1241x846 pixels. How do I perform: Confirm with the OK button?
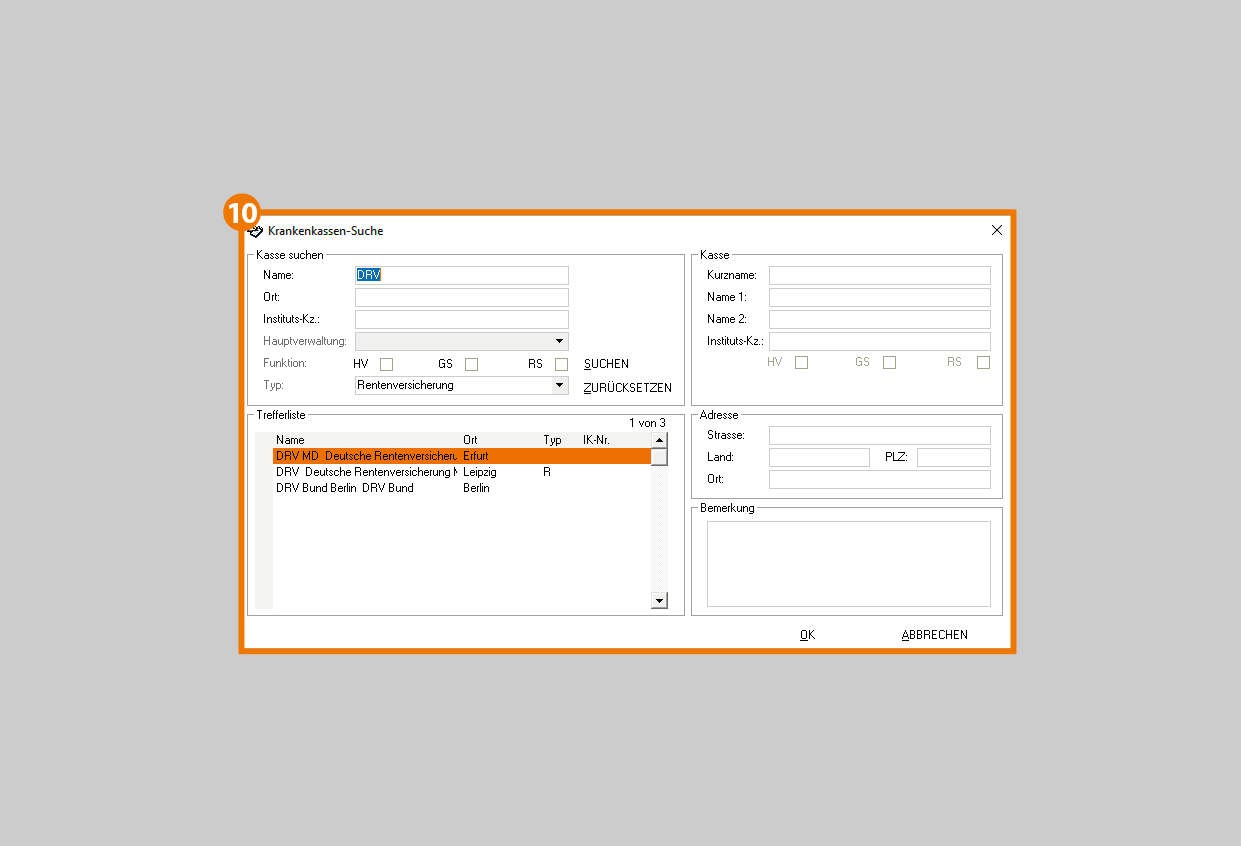pyautogui.click(x=807, y=635)
